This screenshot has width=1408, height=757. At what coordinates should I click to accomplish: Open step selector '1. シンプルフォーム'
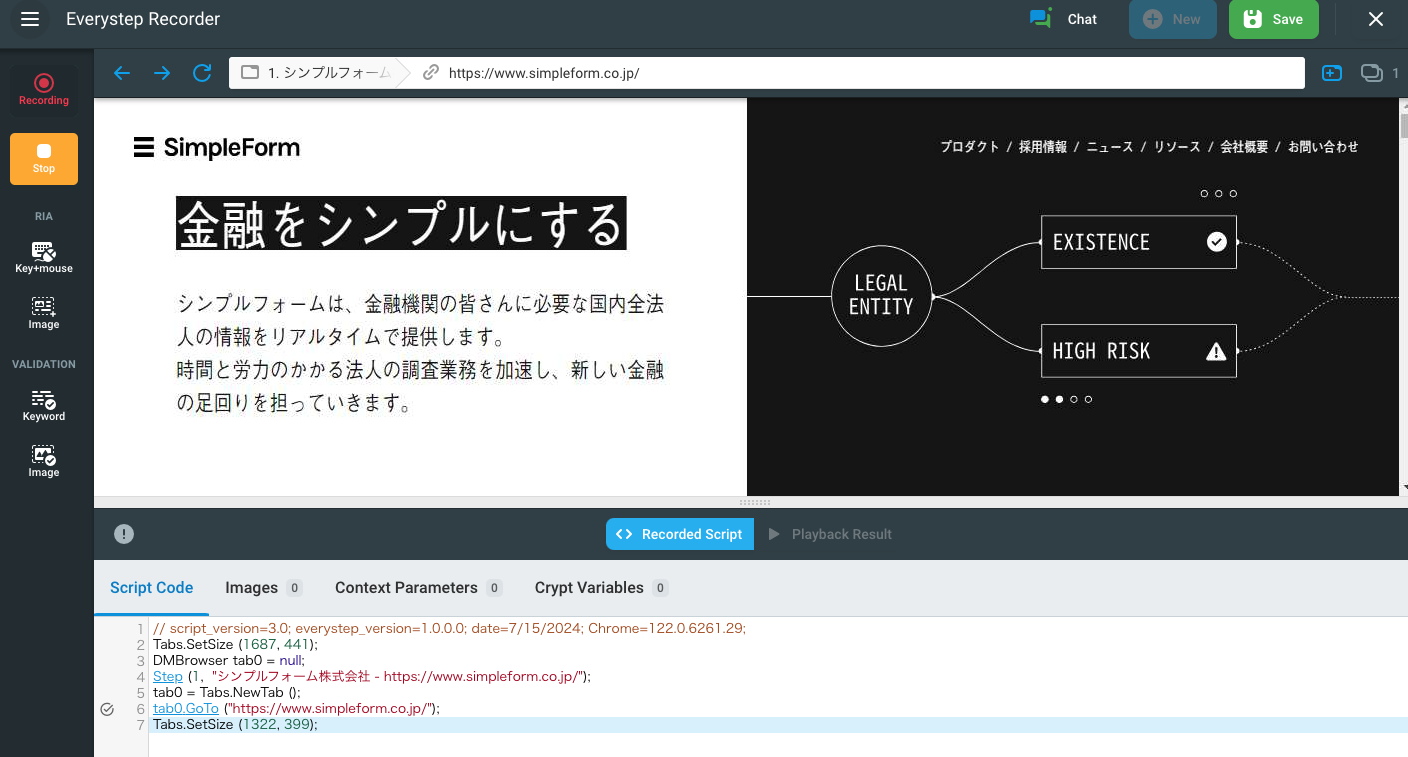319,73
